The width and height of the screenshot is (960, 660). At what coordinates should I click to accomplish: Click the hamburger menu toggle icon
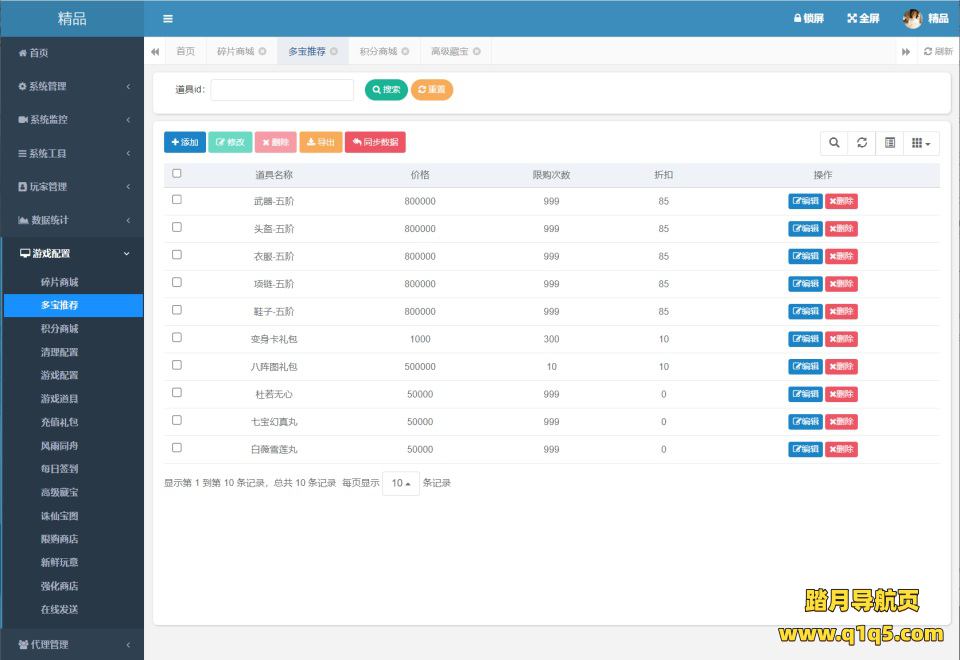point(168,18)
